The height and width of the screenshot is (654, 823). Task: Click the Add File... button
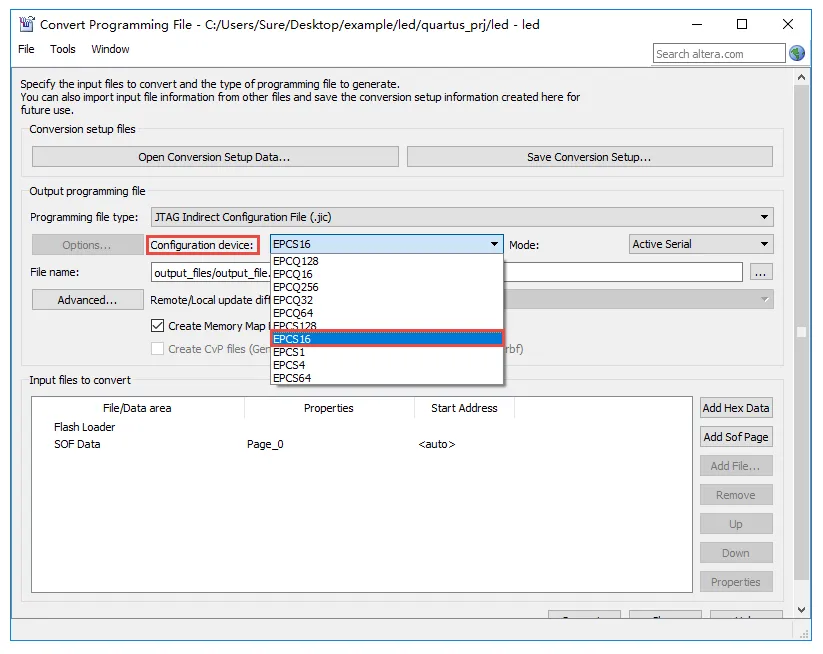coord(736,466)
